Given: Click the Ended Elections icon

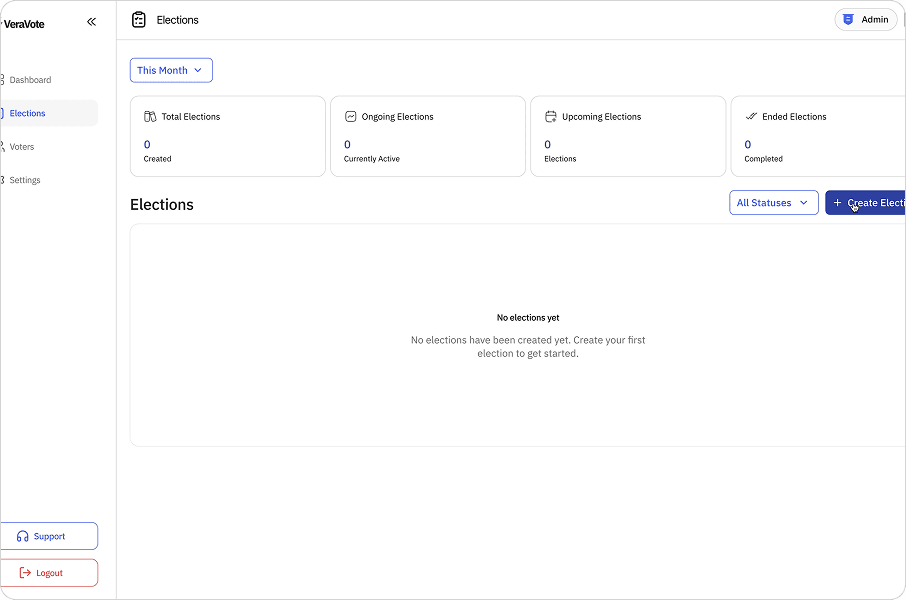Looking at the screenshot, I should [x=751, y=116].
